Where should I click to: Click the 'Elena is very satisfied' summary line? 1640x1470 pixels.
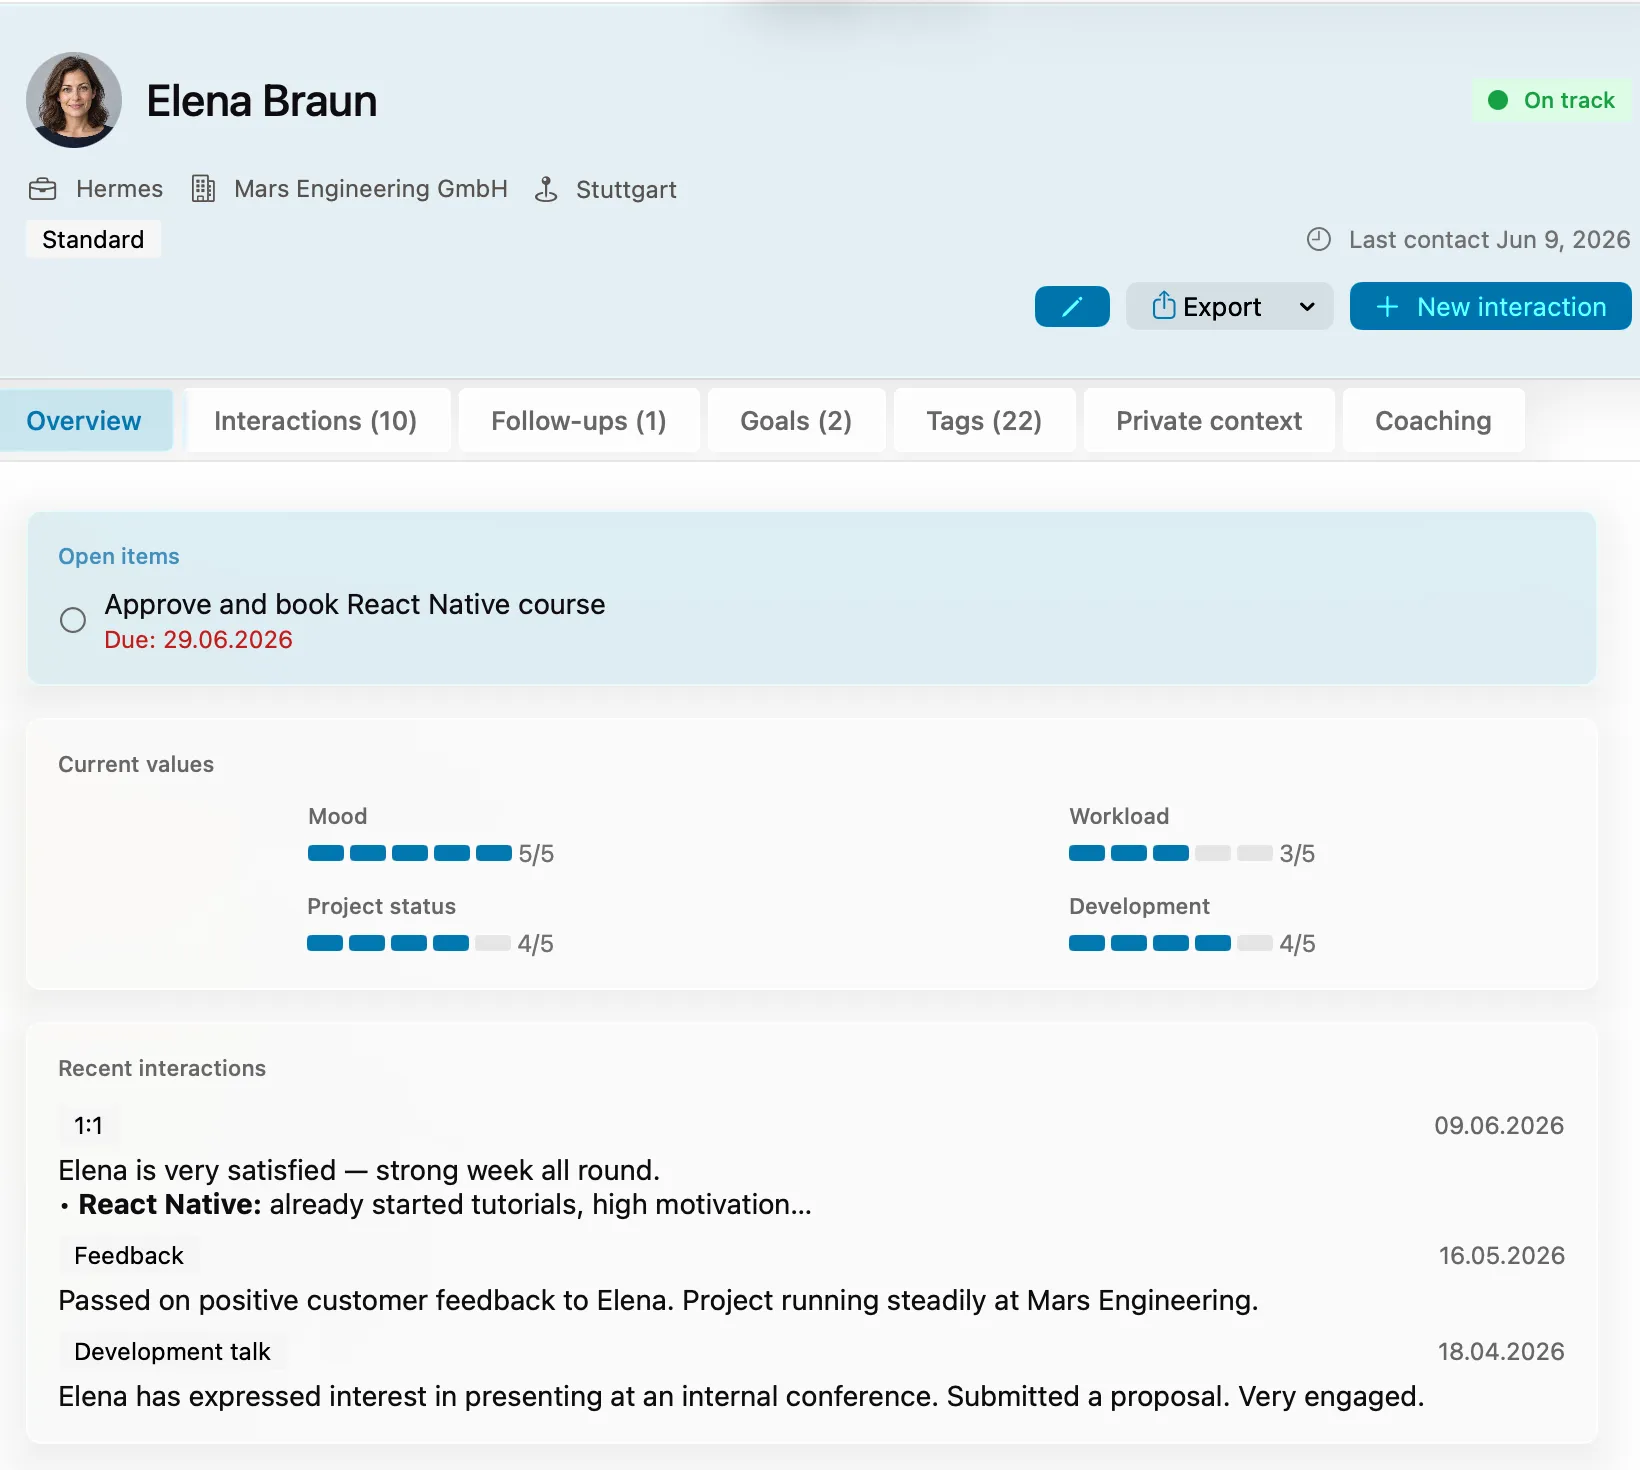359,1170
